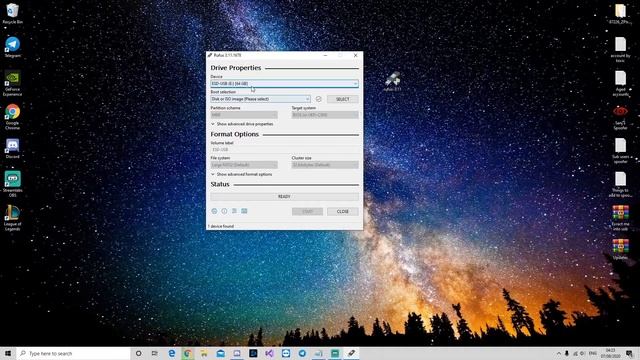
Task: Select the League of Legends desktop icon
Action: [12, 218]
